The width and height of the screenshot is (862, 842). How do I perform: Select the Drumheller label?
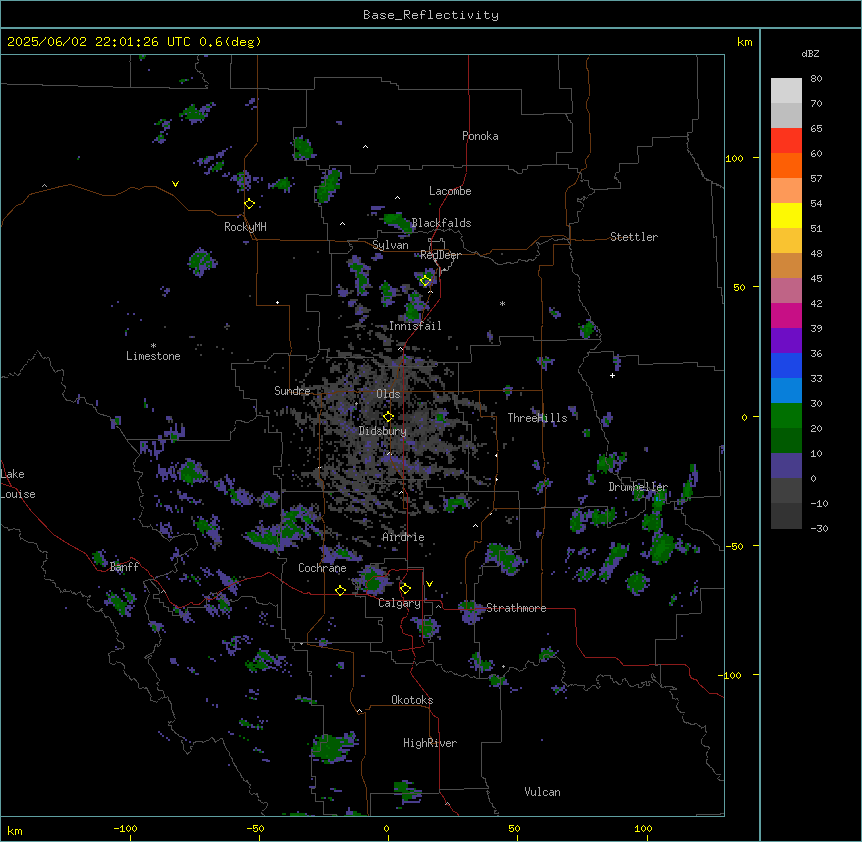(x=638, y=487)
